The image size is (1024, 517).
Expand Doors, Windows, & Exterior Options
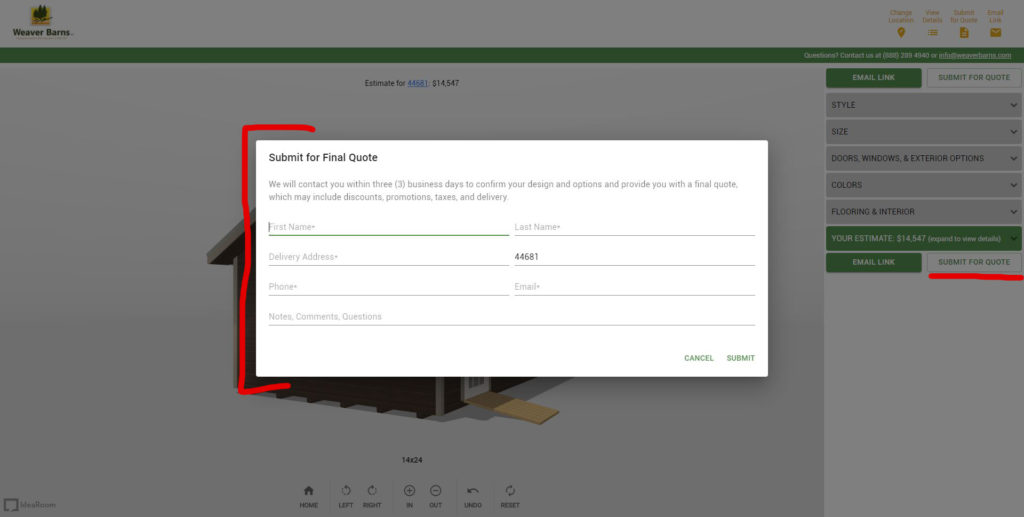pos(923,158)
